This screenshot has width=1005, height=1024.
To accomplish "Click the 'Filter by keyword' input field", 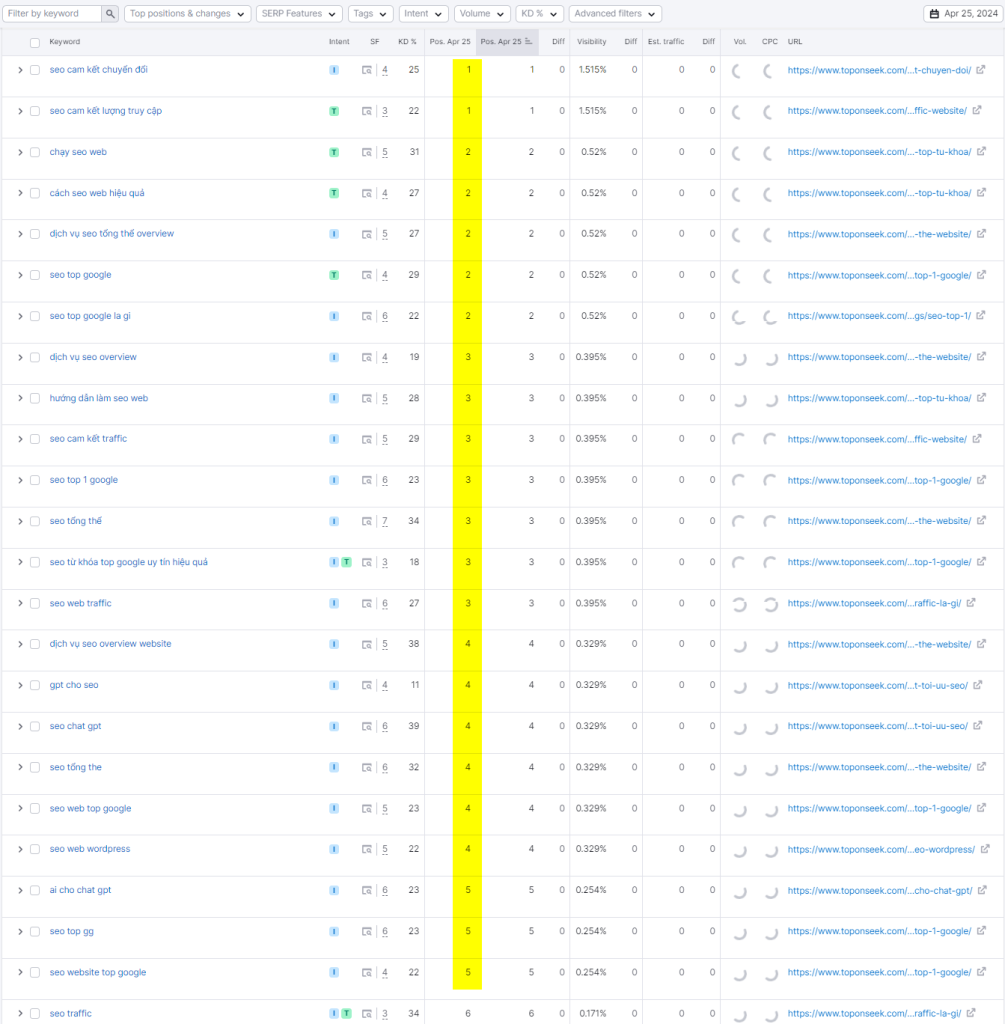I will (52, 14).
